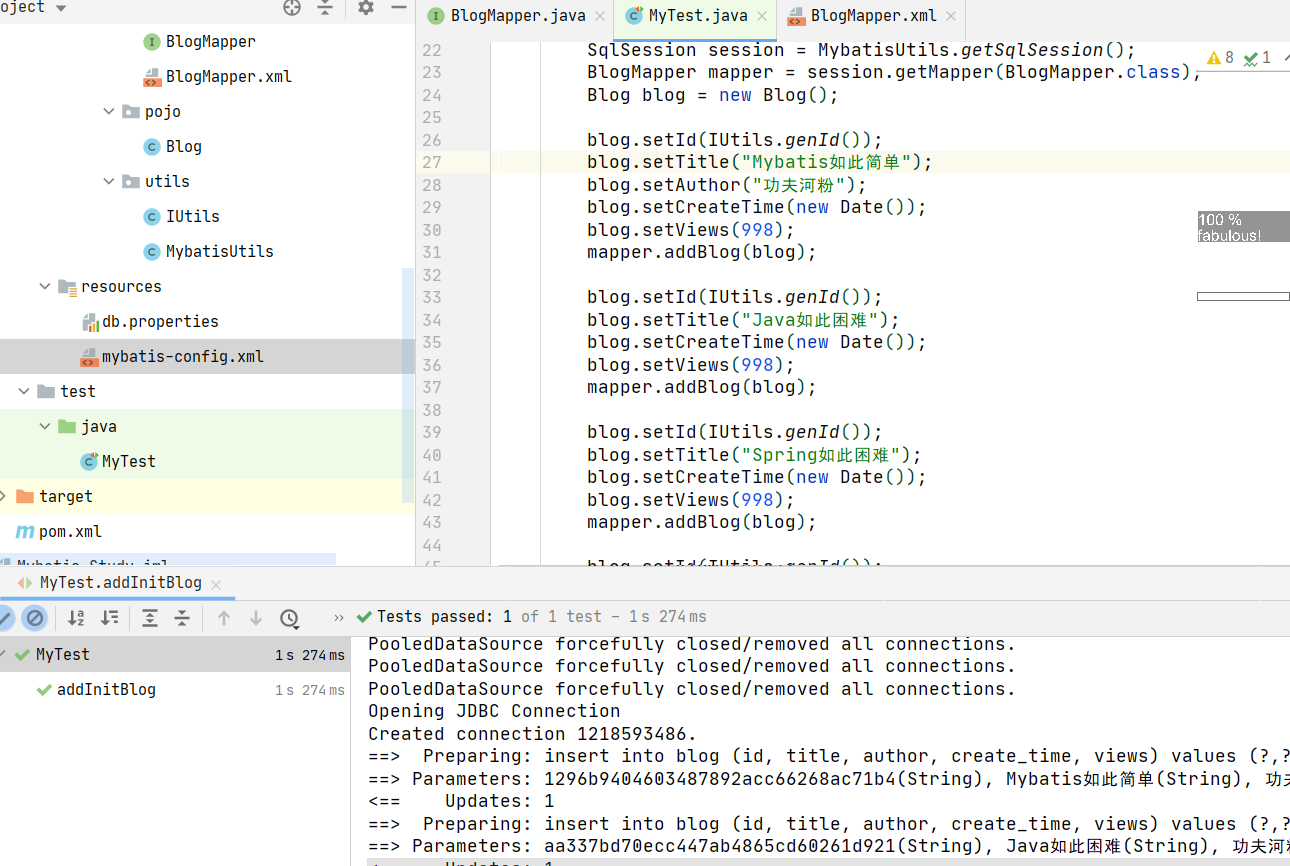
Task: Open Project panel settings gear
Action: [x=366, y=8]
